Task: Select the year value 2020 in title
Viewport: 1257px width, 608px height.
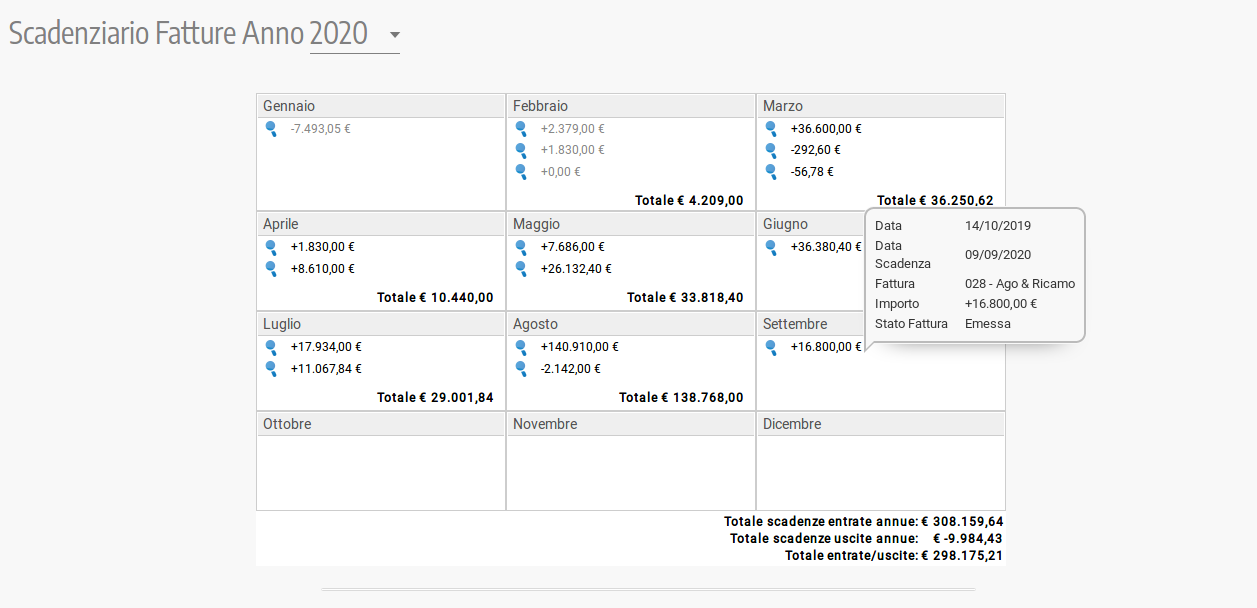Action: (x=340, y=34)
